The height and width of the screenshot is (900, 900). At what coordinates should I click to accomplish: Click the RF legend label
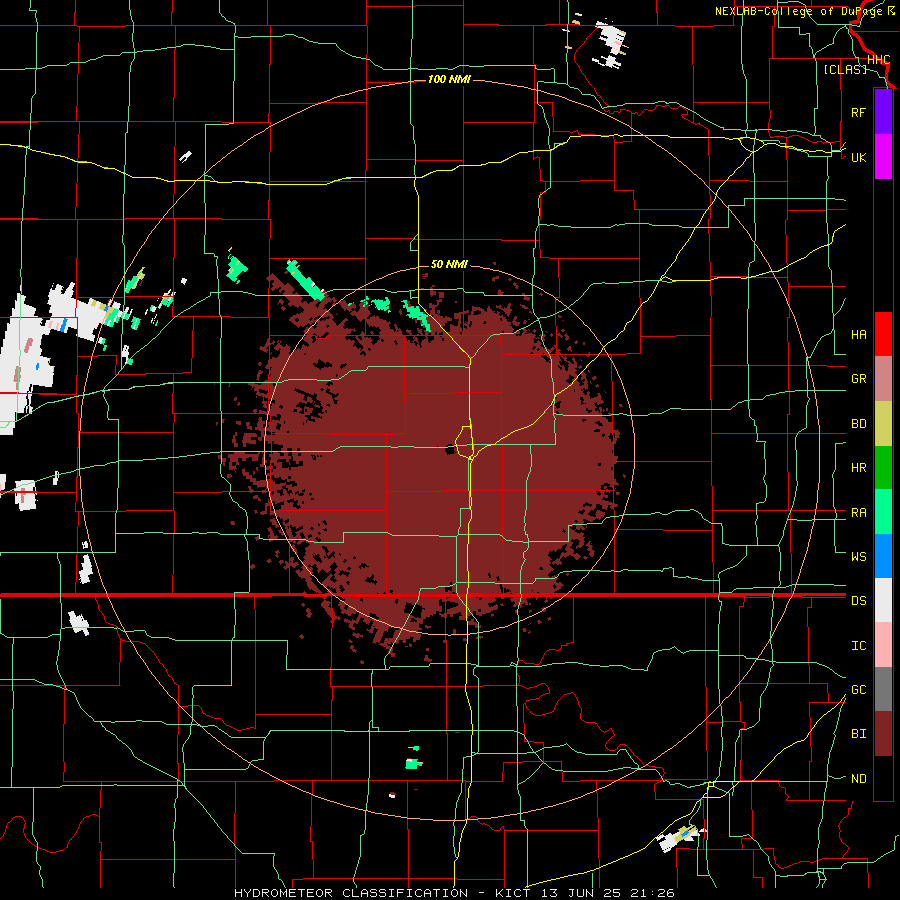858,112
